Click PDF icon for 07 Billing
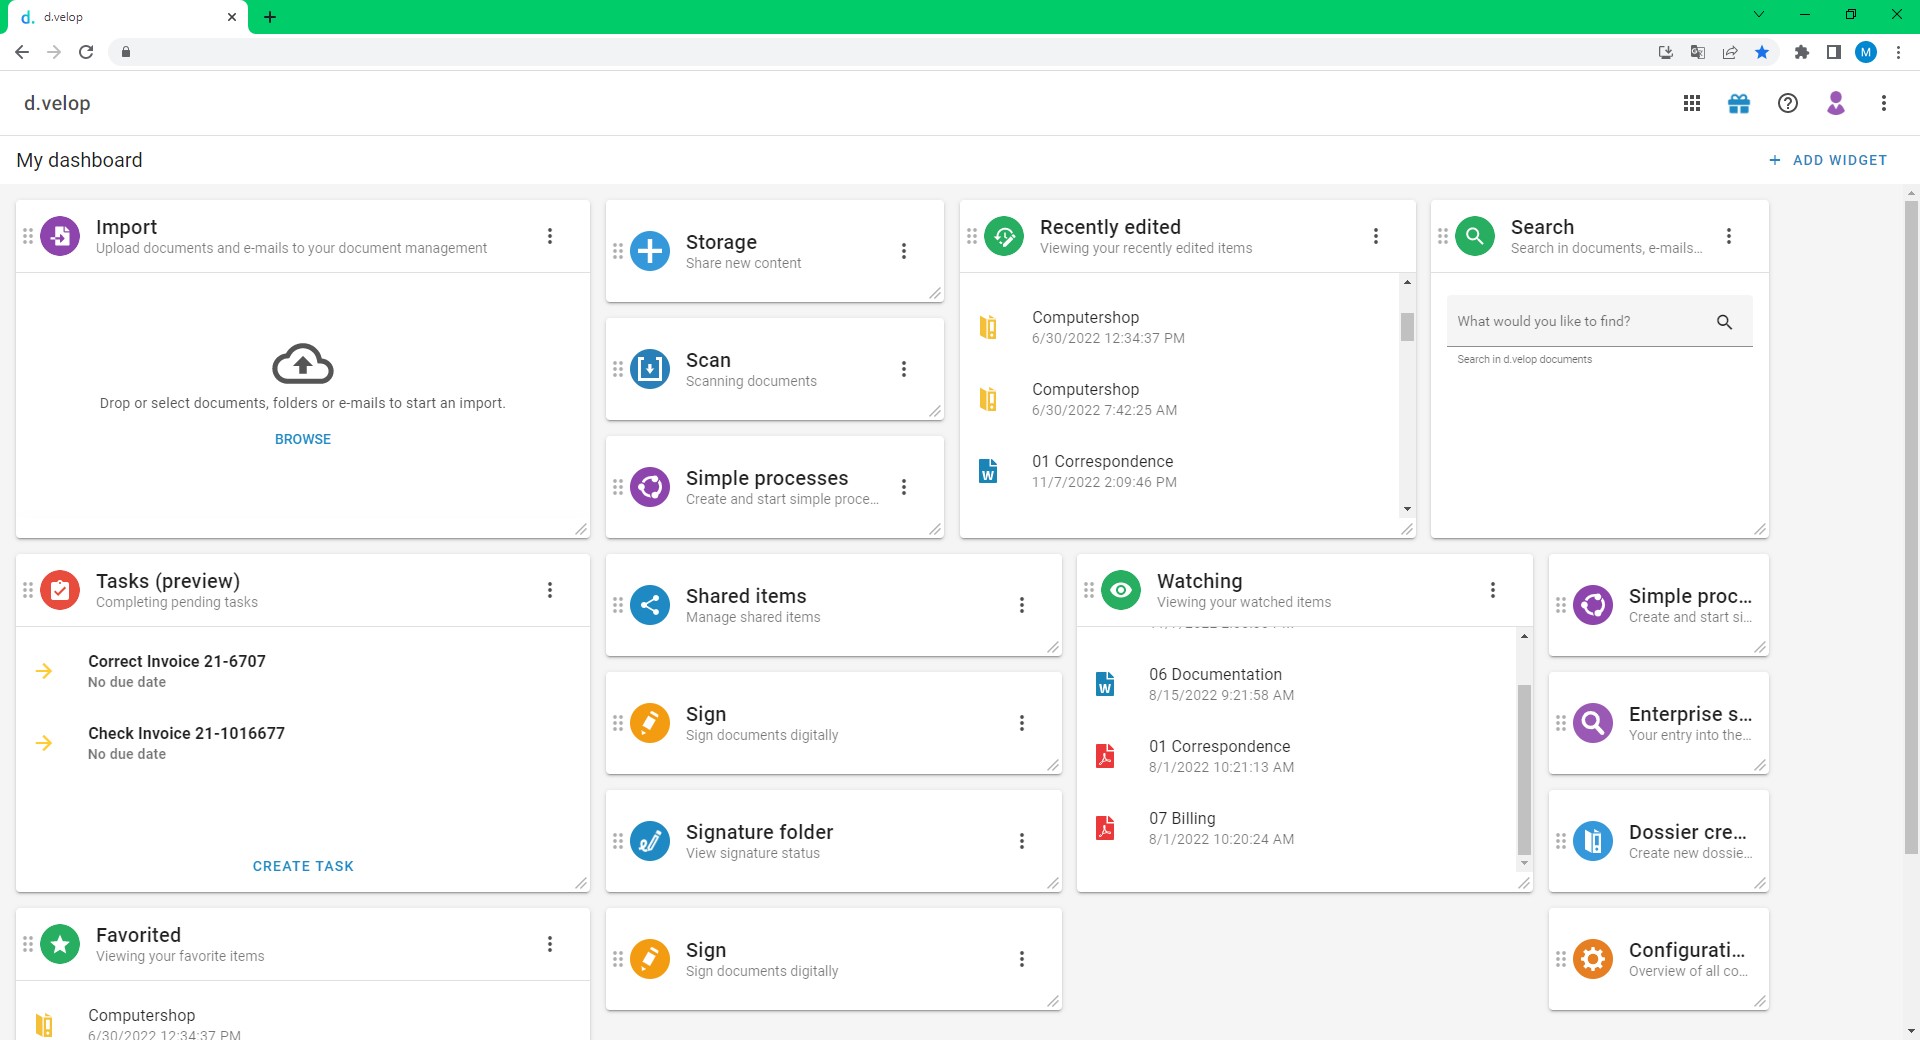Screen dimensions: 1920x1040 1105,828
